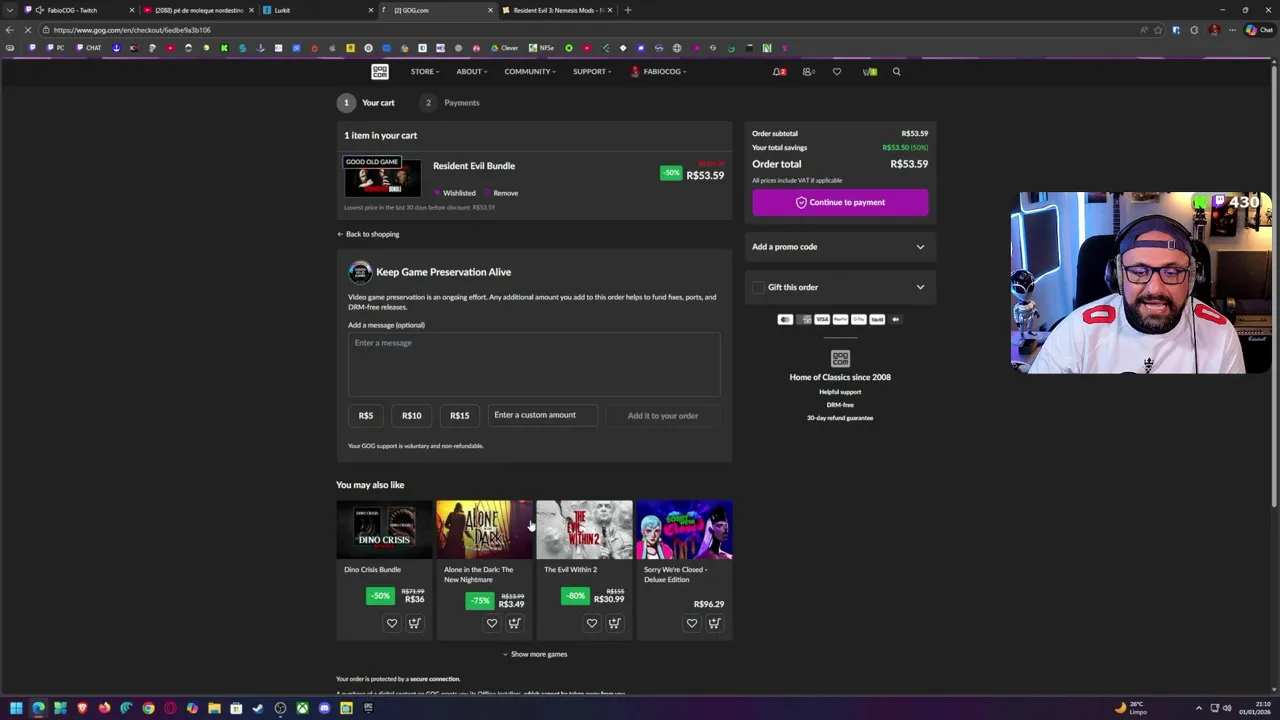This screenshot has height=720, width=1280.
Task: Open Resident Evil Bundle cover thumbnail
Action: (x=382, y=176)
